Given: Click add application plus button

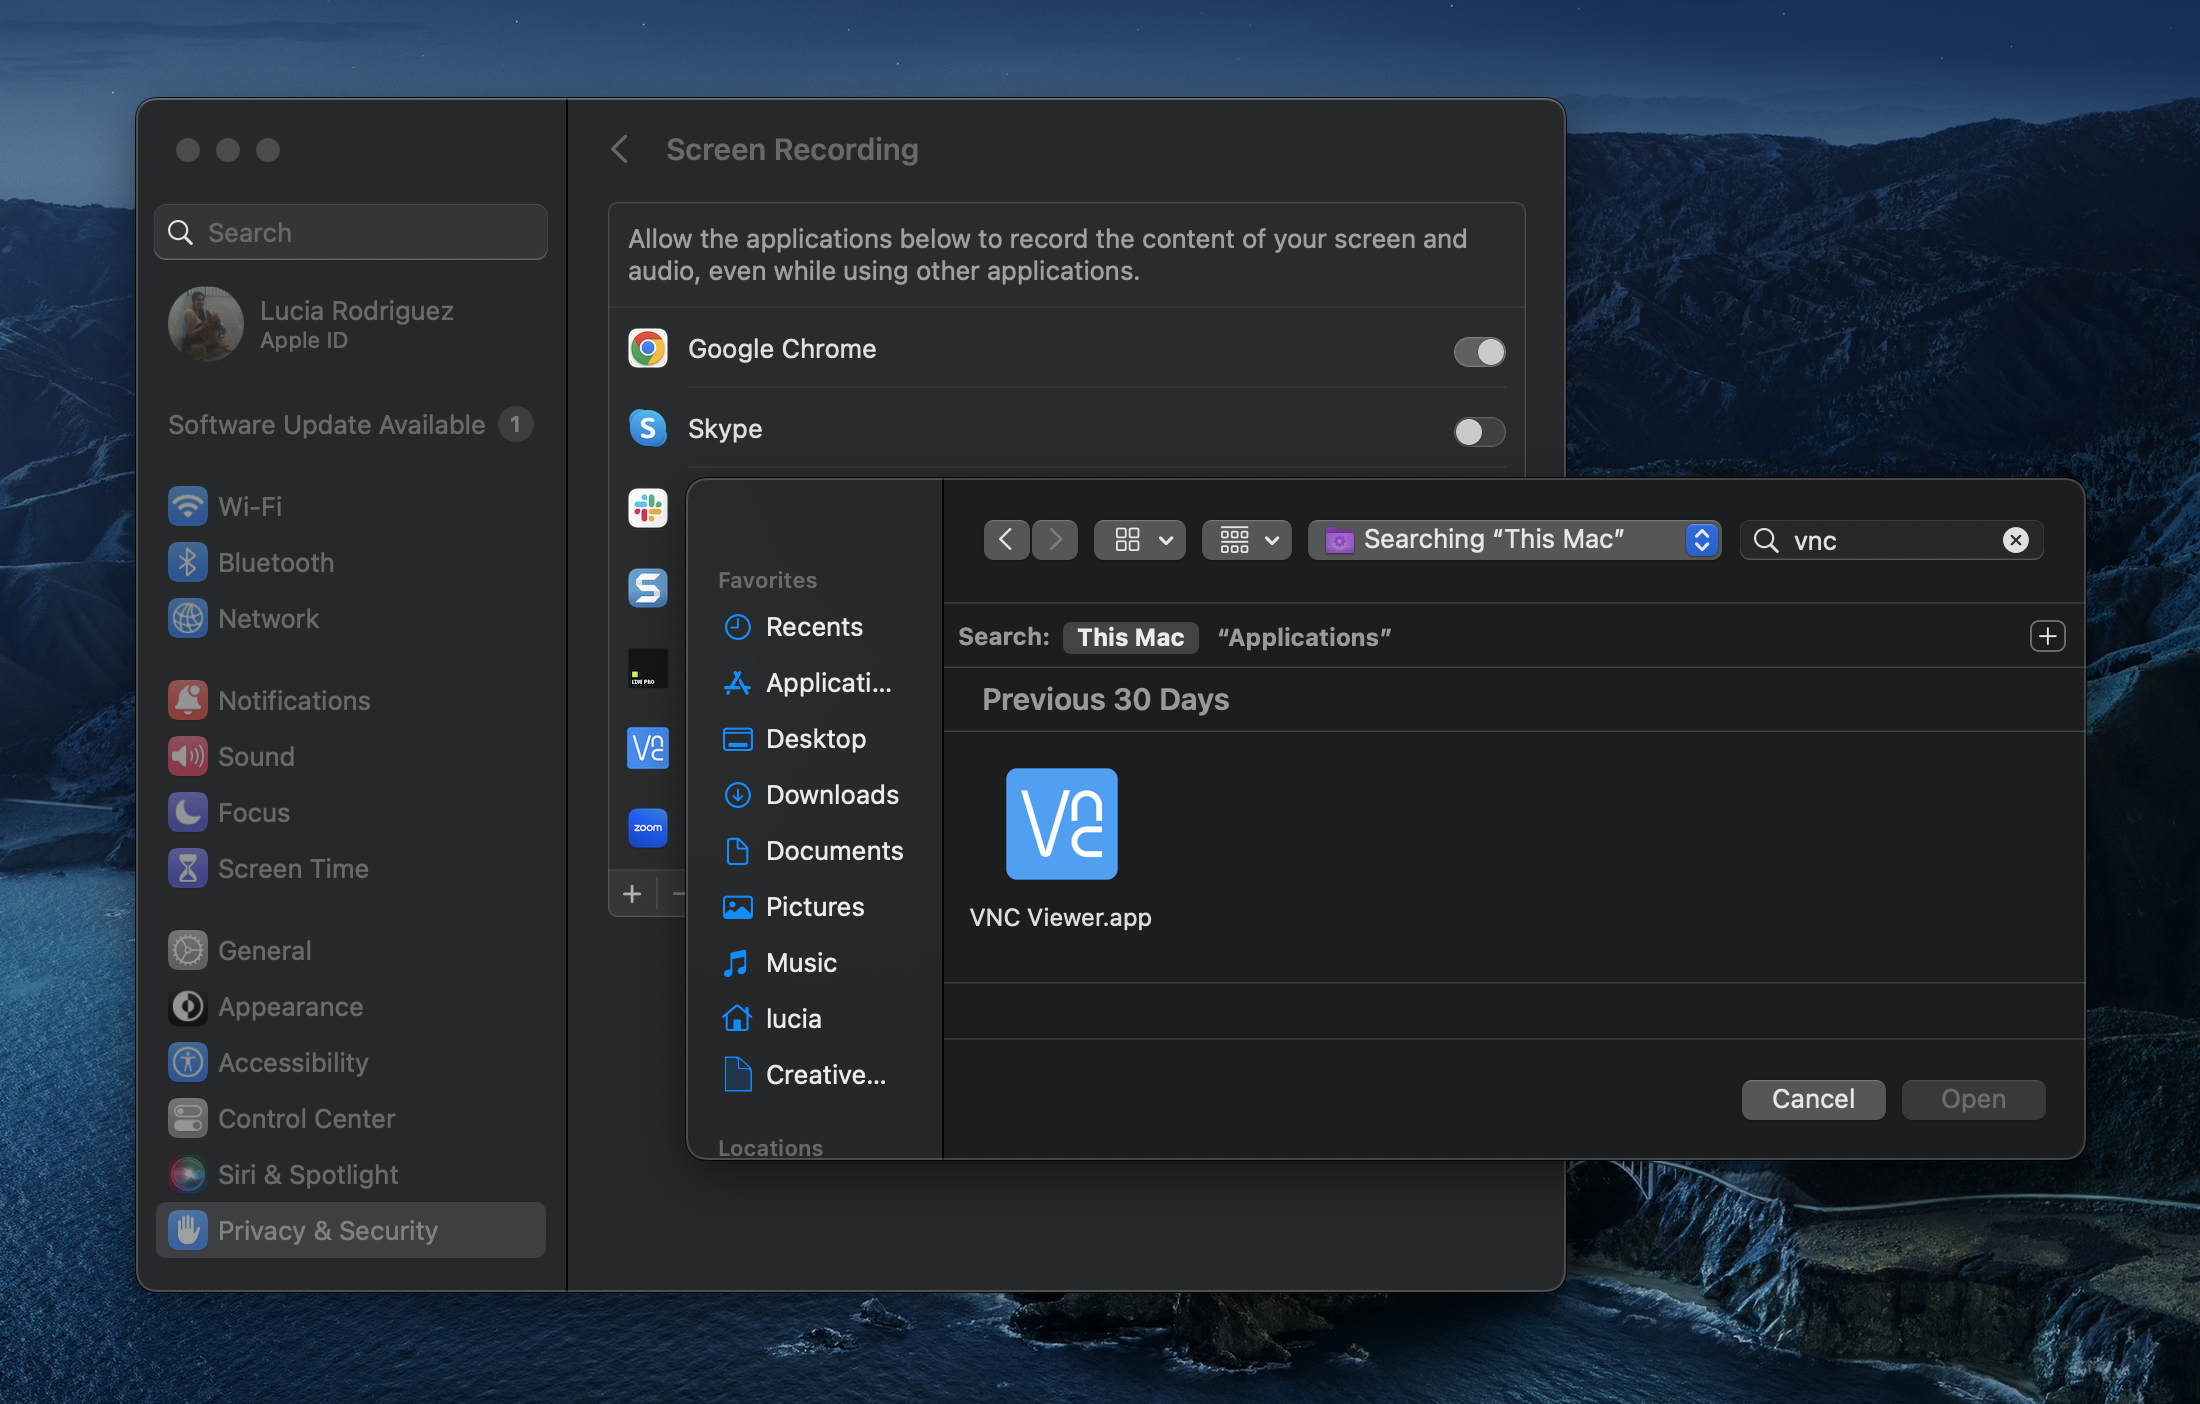Looking at the screenshot, I should (632, 894).
